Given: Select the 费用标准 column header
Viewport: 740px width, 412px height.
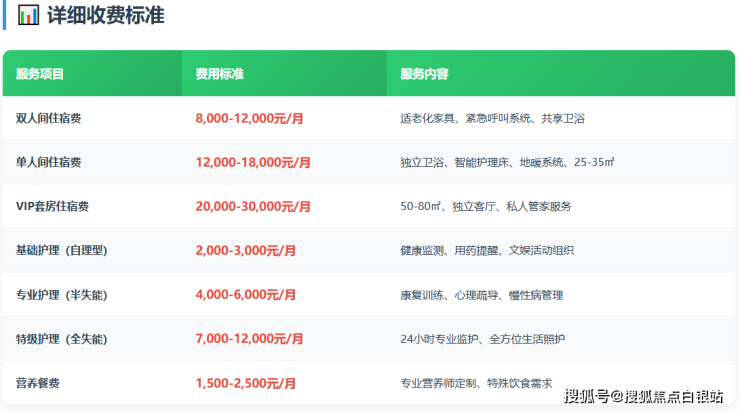Looking at the screenshot, I should pos(220,74).
